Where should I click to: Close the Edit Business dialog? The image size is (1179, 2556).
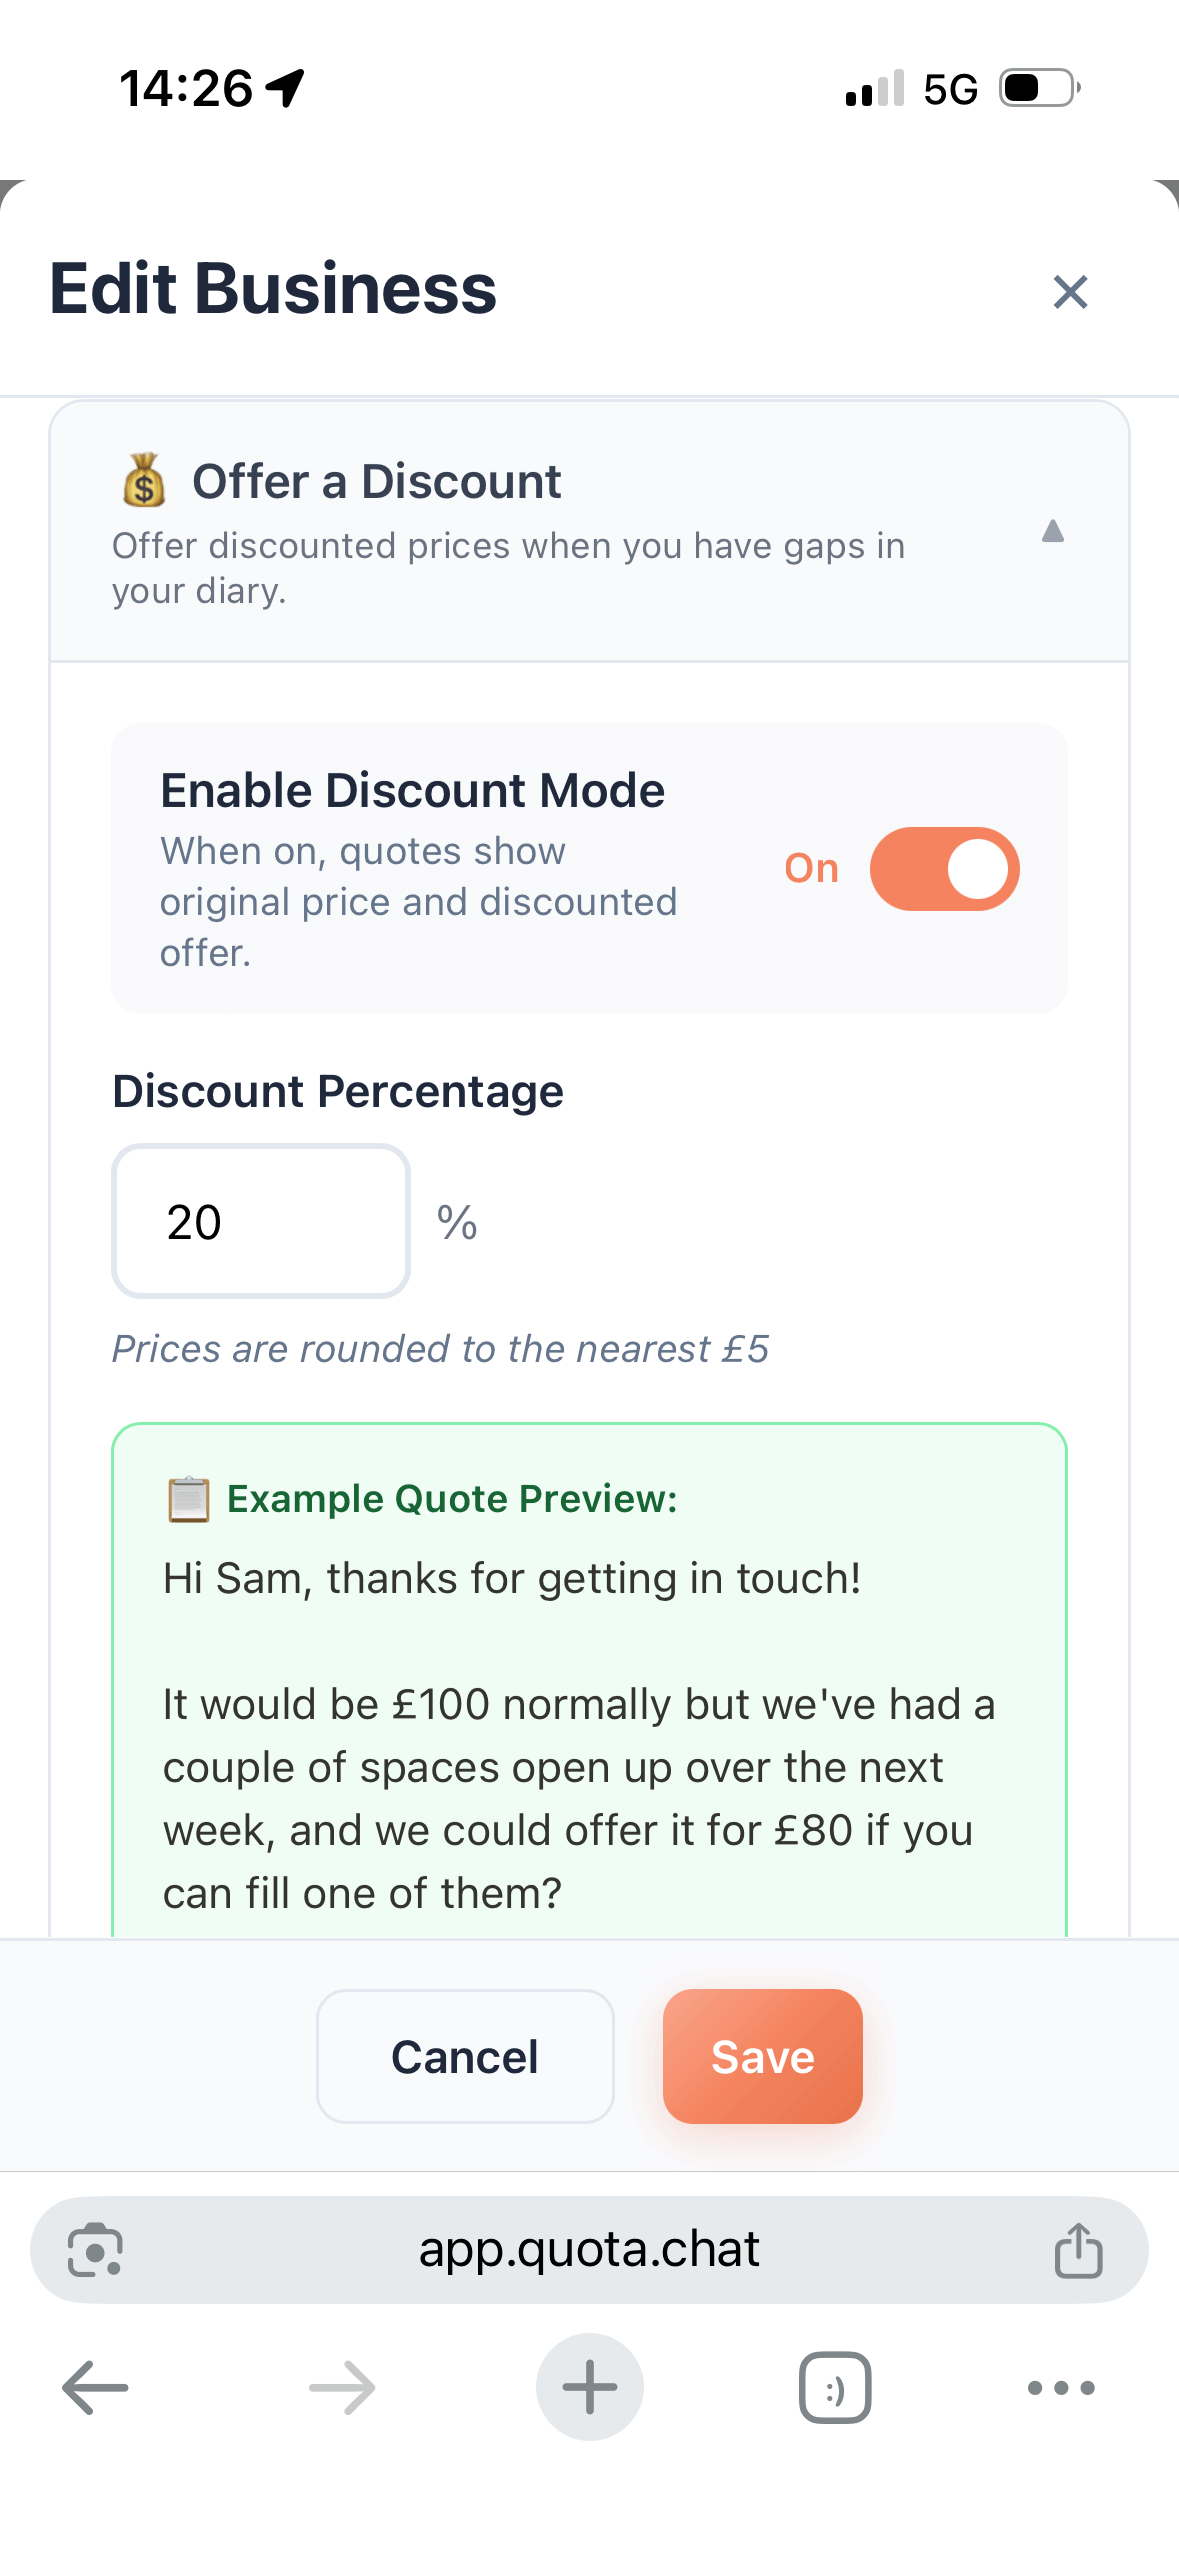(1069, 292)
